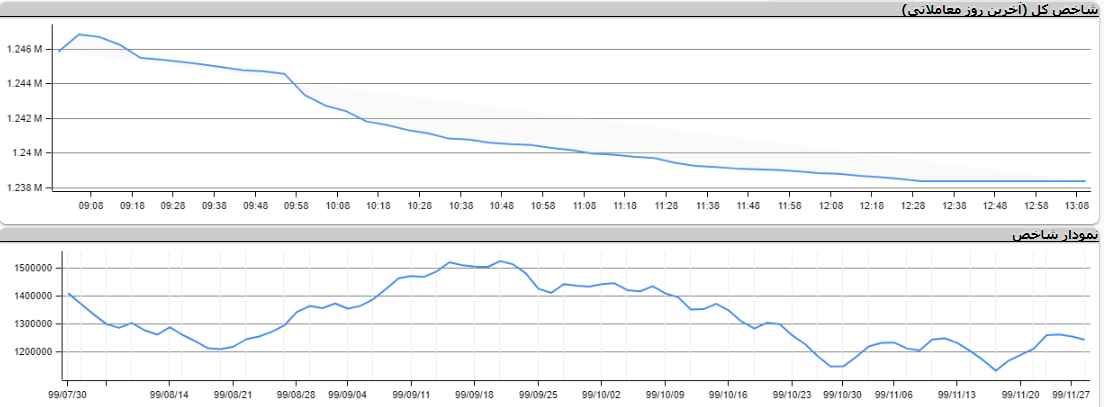Select the 99/11/27 date axis label
Image resolution: width=1104 pixels, height=407 pixels.
coord(1072,395)
